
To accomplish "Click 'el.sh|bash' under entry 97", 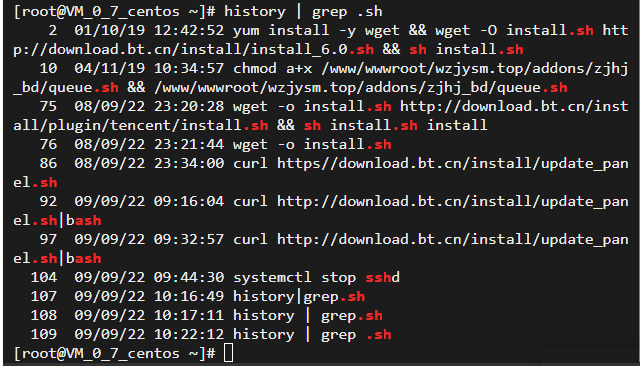I will tap(57, 258).
